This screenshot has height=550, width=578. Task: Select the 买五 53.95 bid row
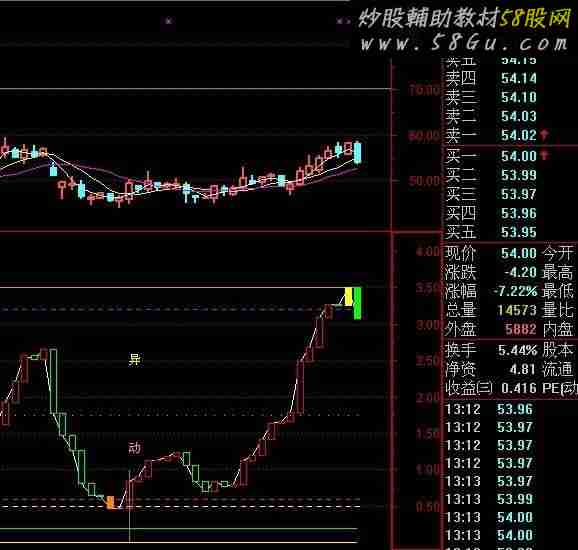[492, 232]
